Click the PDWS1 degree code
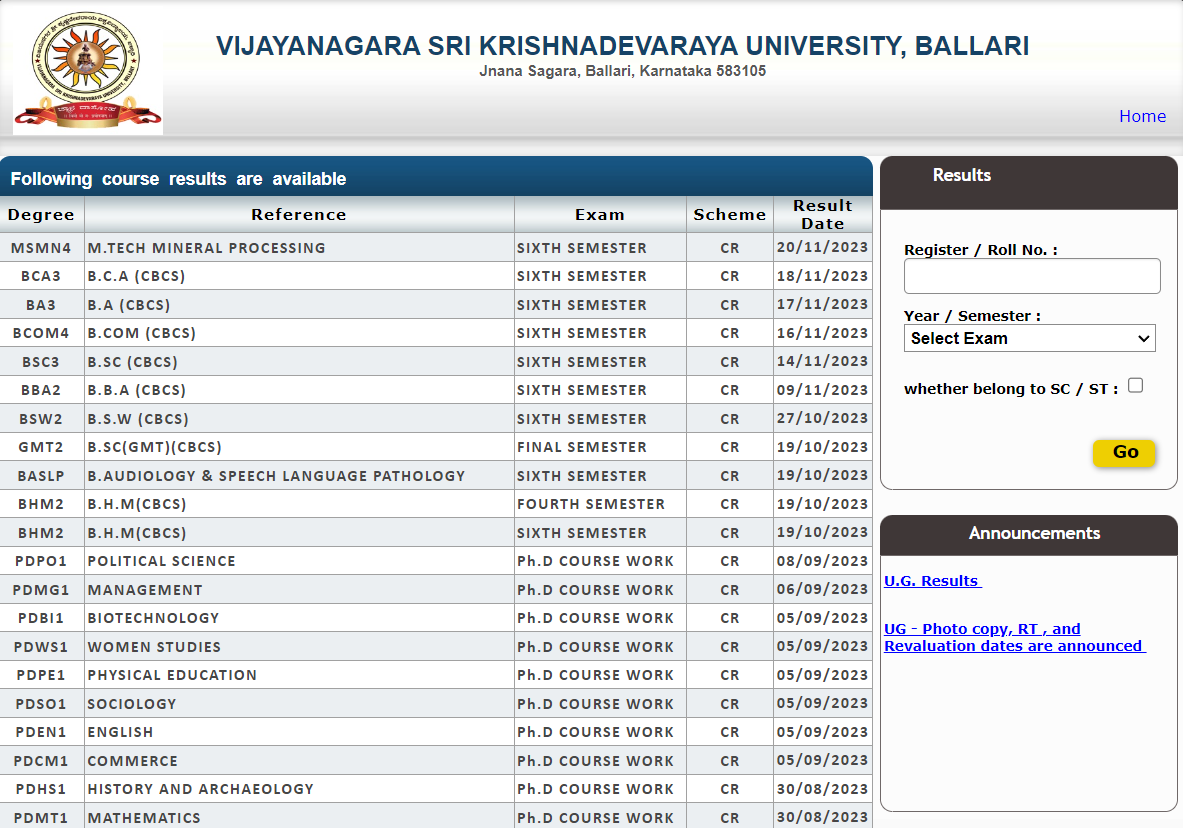 (41, 647)
